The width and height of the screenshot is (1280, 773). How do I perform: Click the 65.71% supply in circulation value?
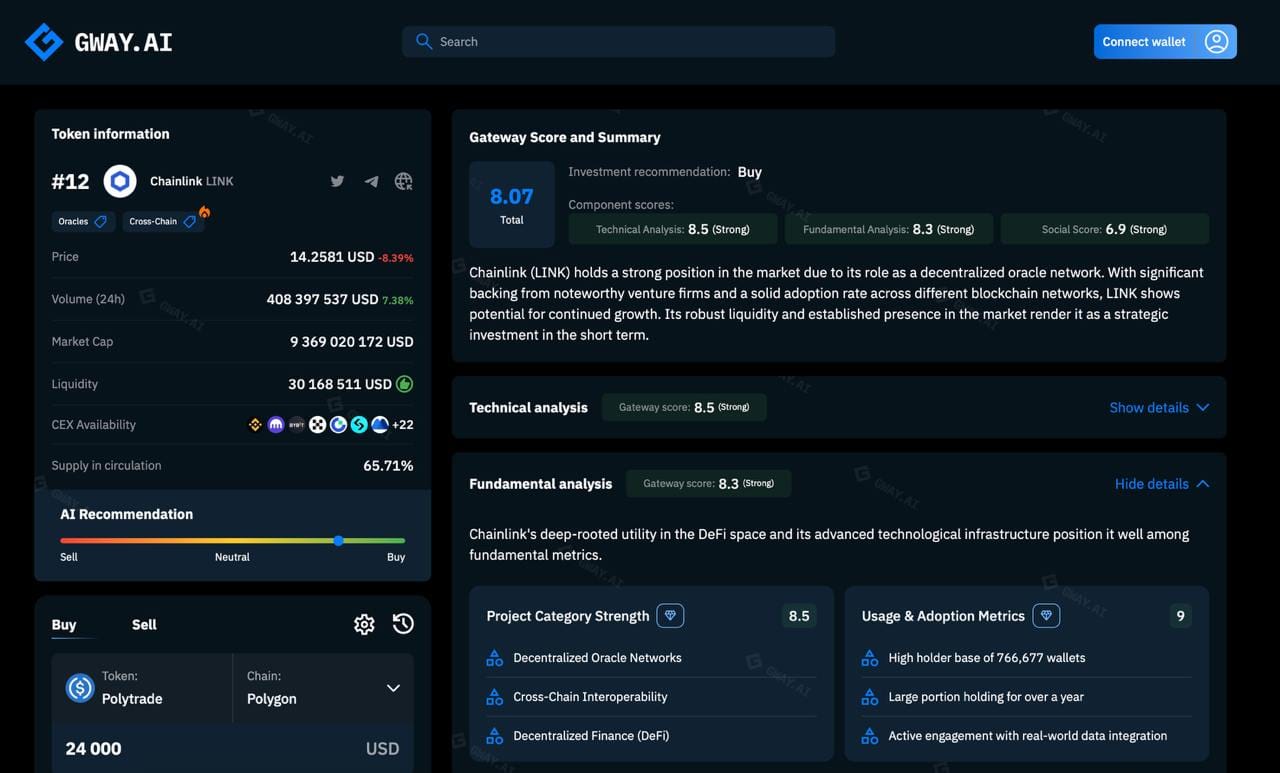(x=388, y=466)
